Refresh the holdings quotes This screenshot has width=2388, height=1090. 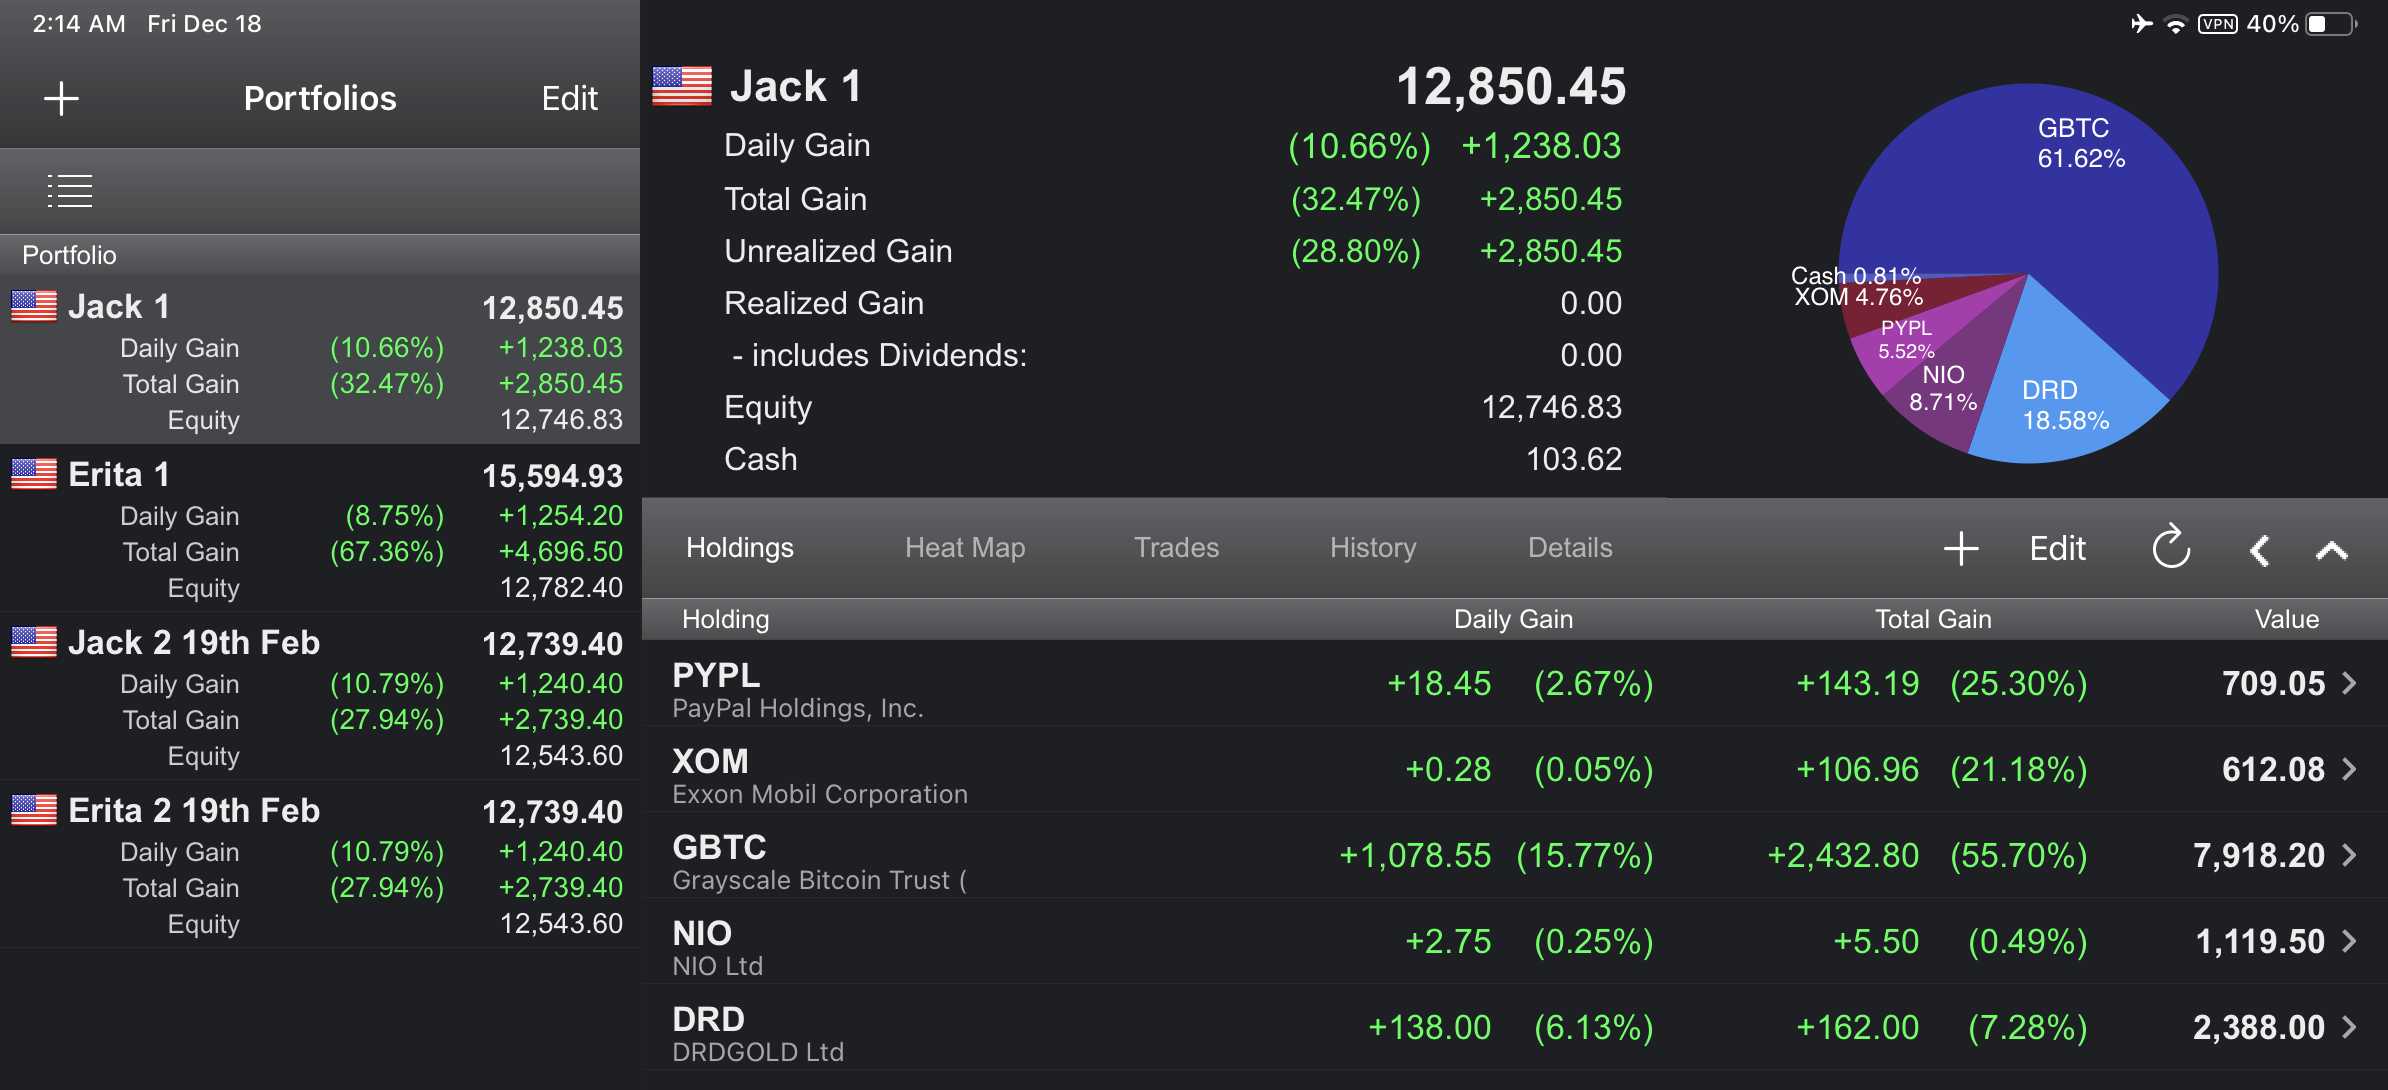2171,547
